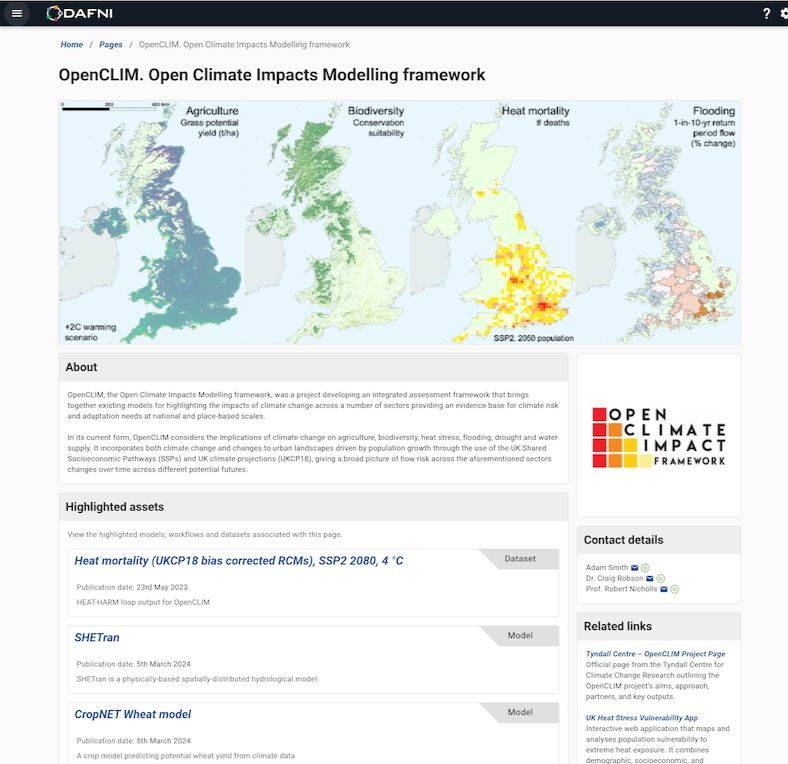Select the Highlighted assets heading
Image resolution: width=788 pixels, height=764 pixels.
tap(115, 507)
